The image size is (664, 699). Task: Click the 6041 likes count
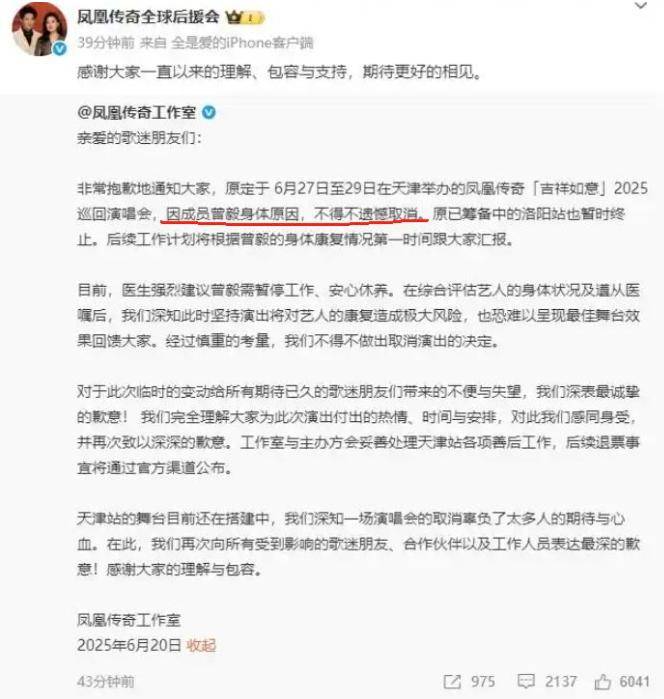coord(634,681)
